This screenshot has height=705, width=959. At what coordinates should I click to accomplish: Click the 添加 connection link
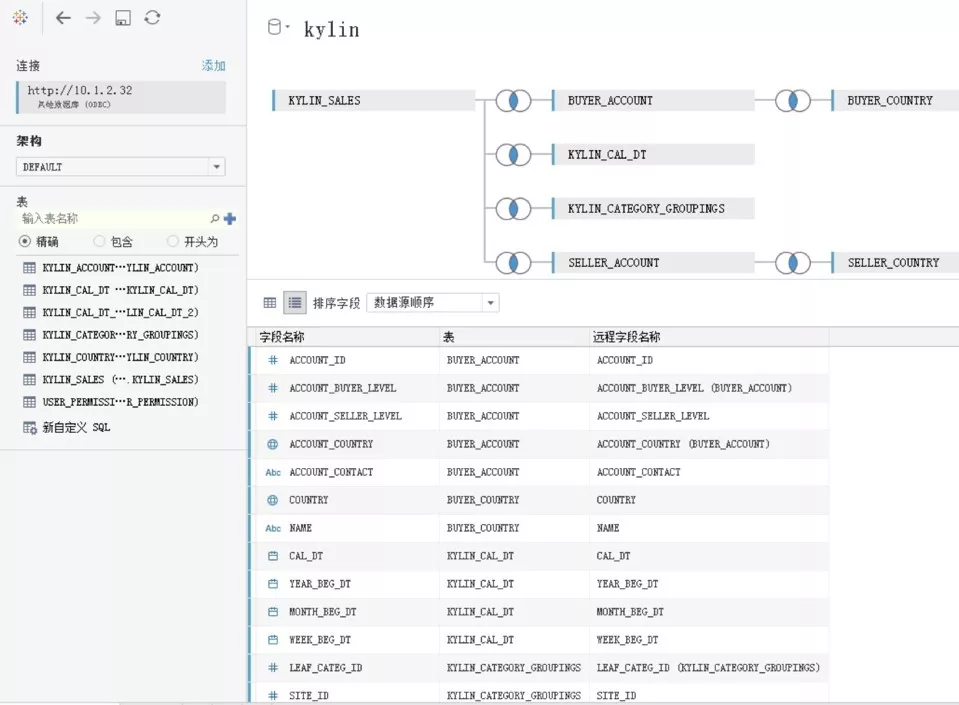(213, 65)
